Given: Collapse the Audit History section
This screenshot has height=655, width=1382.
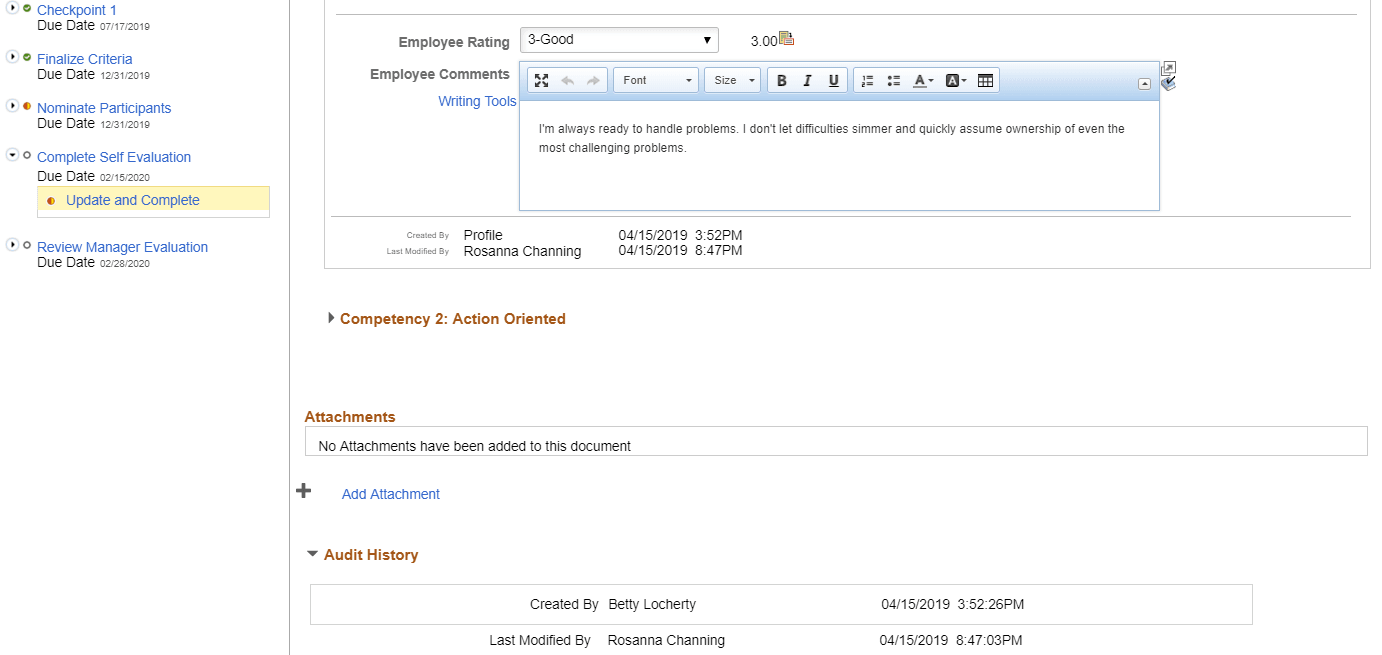Looking at the screenshot, I should click(x=312, y=554).
